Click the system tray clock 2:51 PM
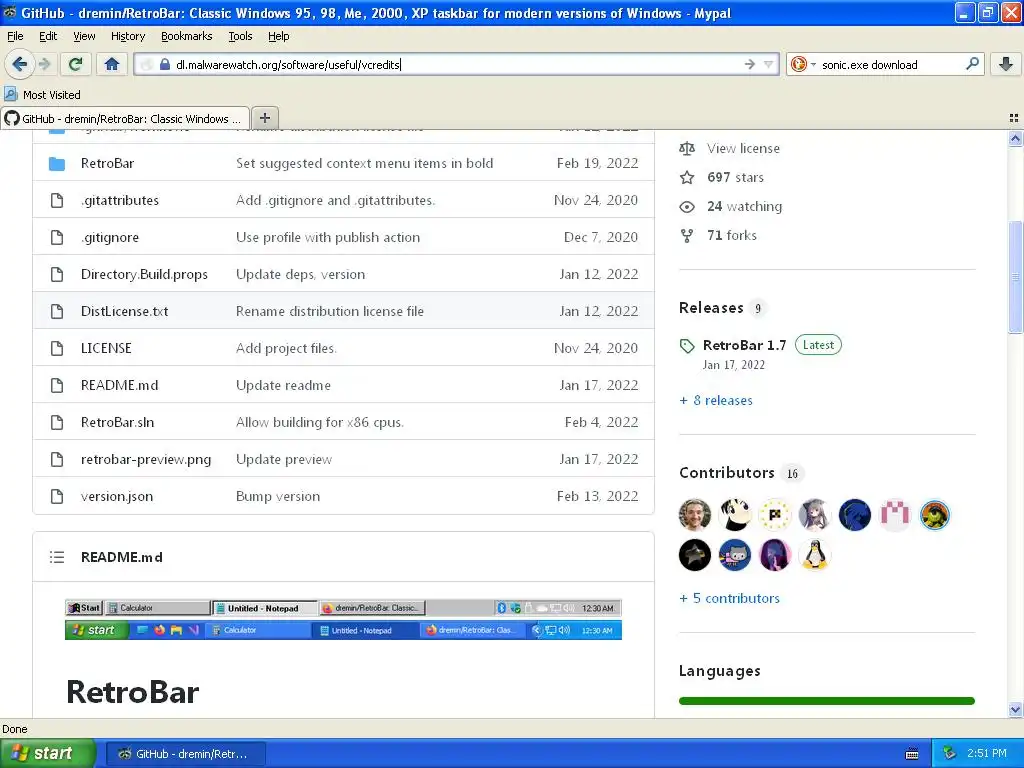The width and height of the screenshot is (1024, 768). (x=987, y=754)
